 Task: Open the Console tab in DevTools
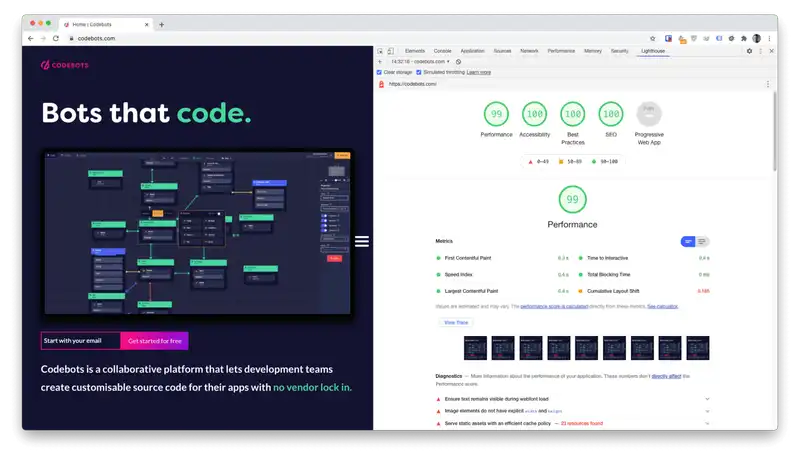coord(442,50)
